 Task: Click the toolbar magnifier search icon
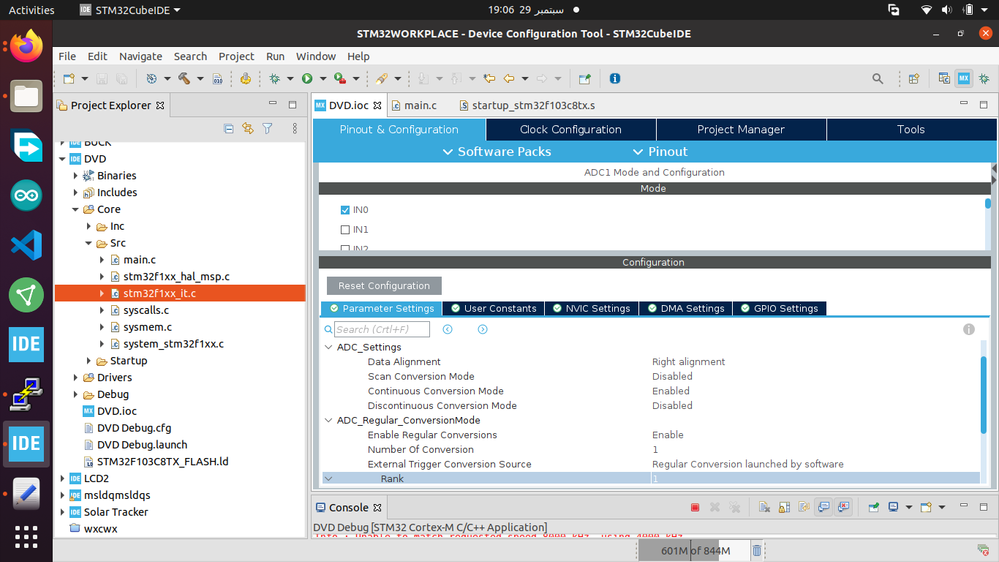(x=877, y=78)
